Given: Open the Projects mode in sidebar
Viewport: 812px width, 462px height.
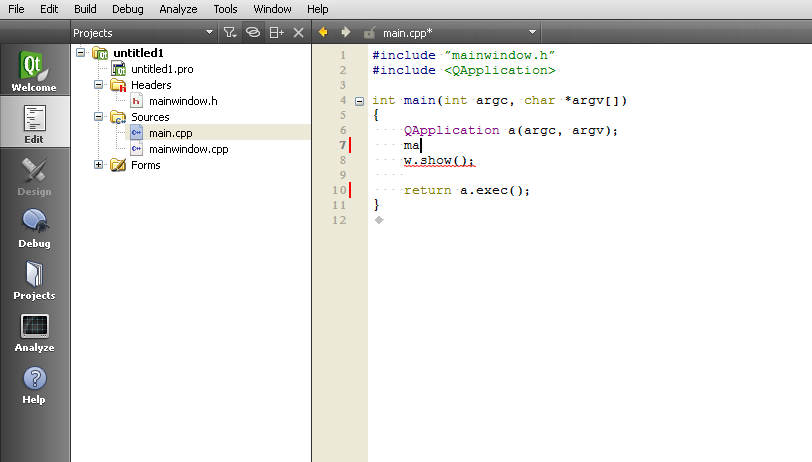Looking at the screenshot, I should (34, 280).
